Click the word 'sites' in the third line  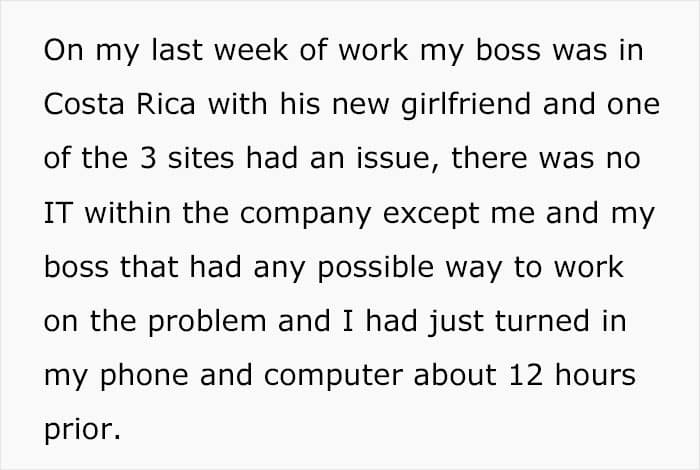click(x=200, y=158)
